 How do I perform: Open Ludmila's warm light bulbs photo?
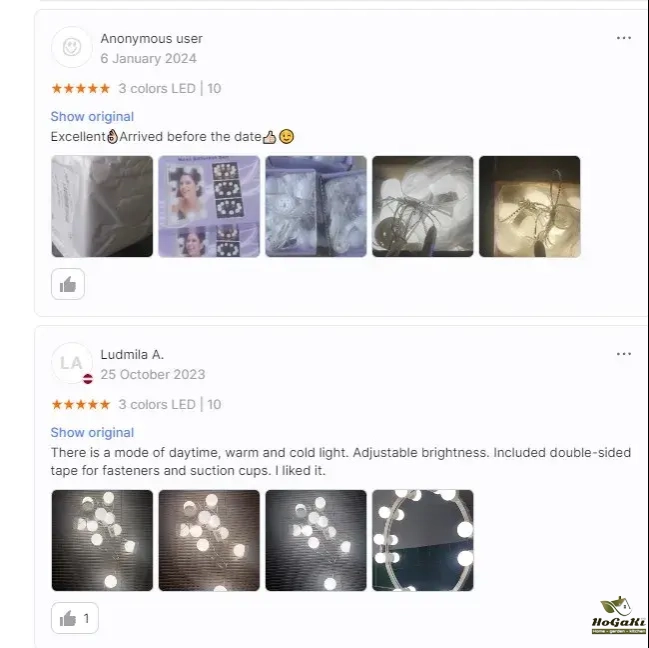point(209,540)
